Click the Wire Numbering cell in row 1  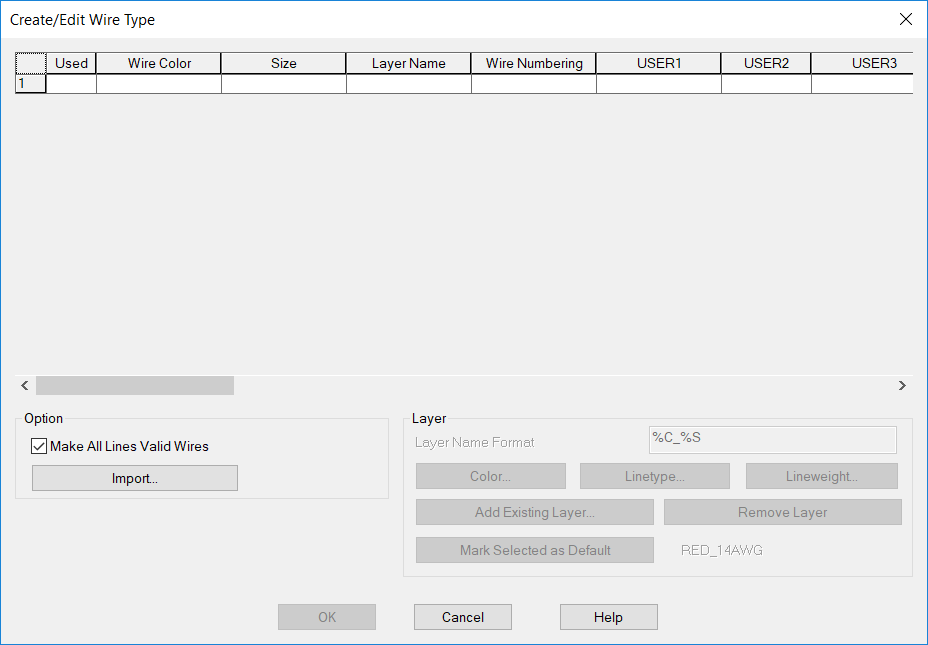[x=534, y=83]
